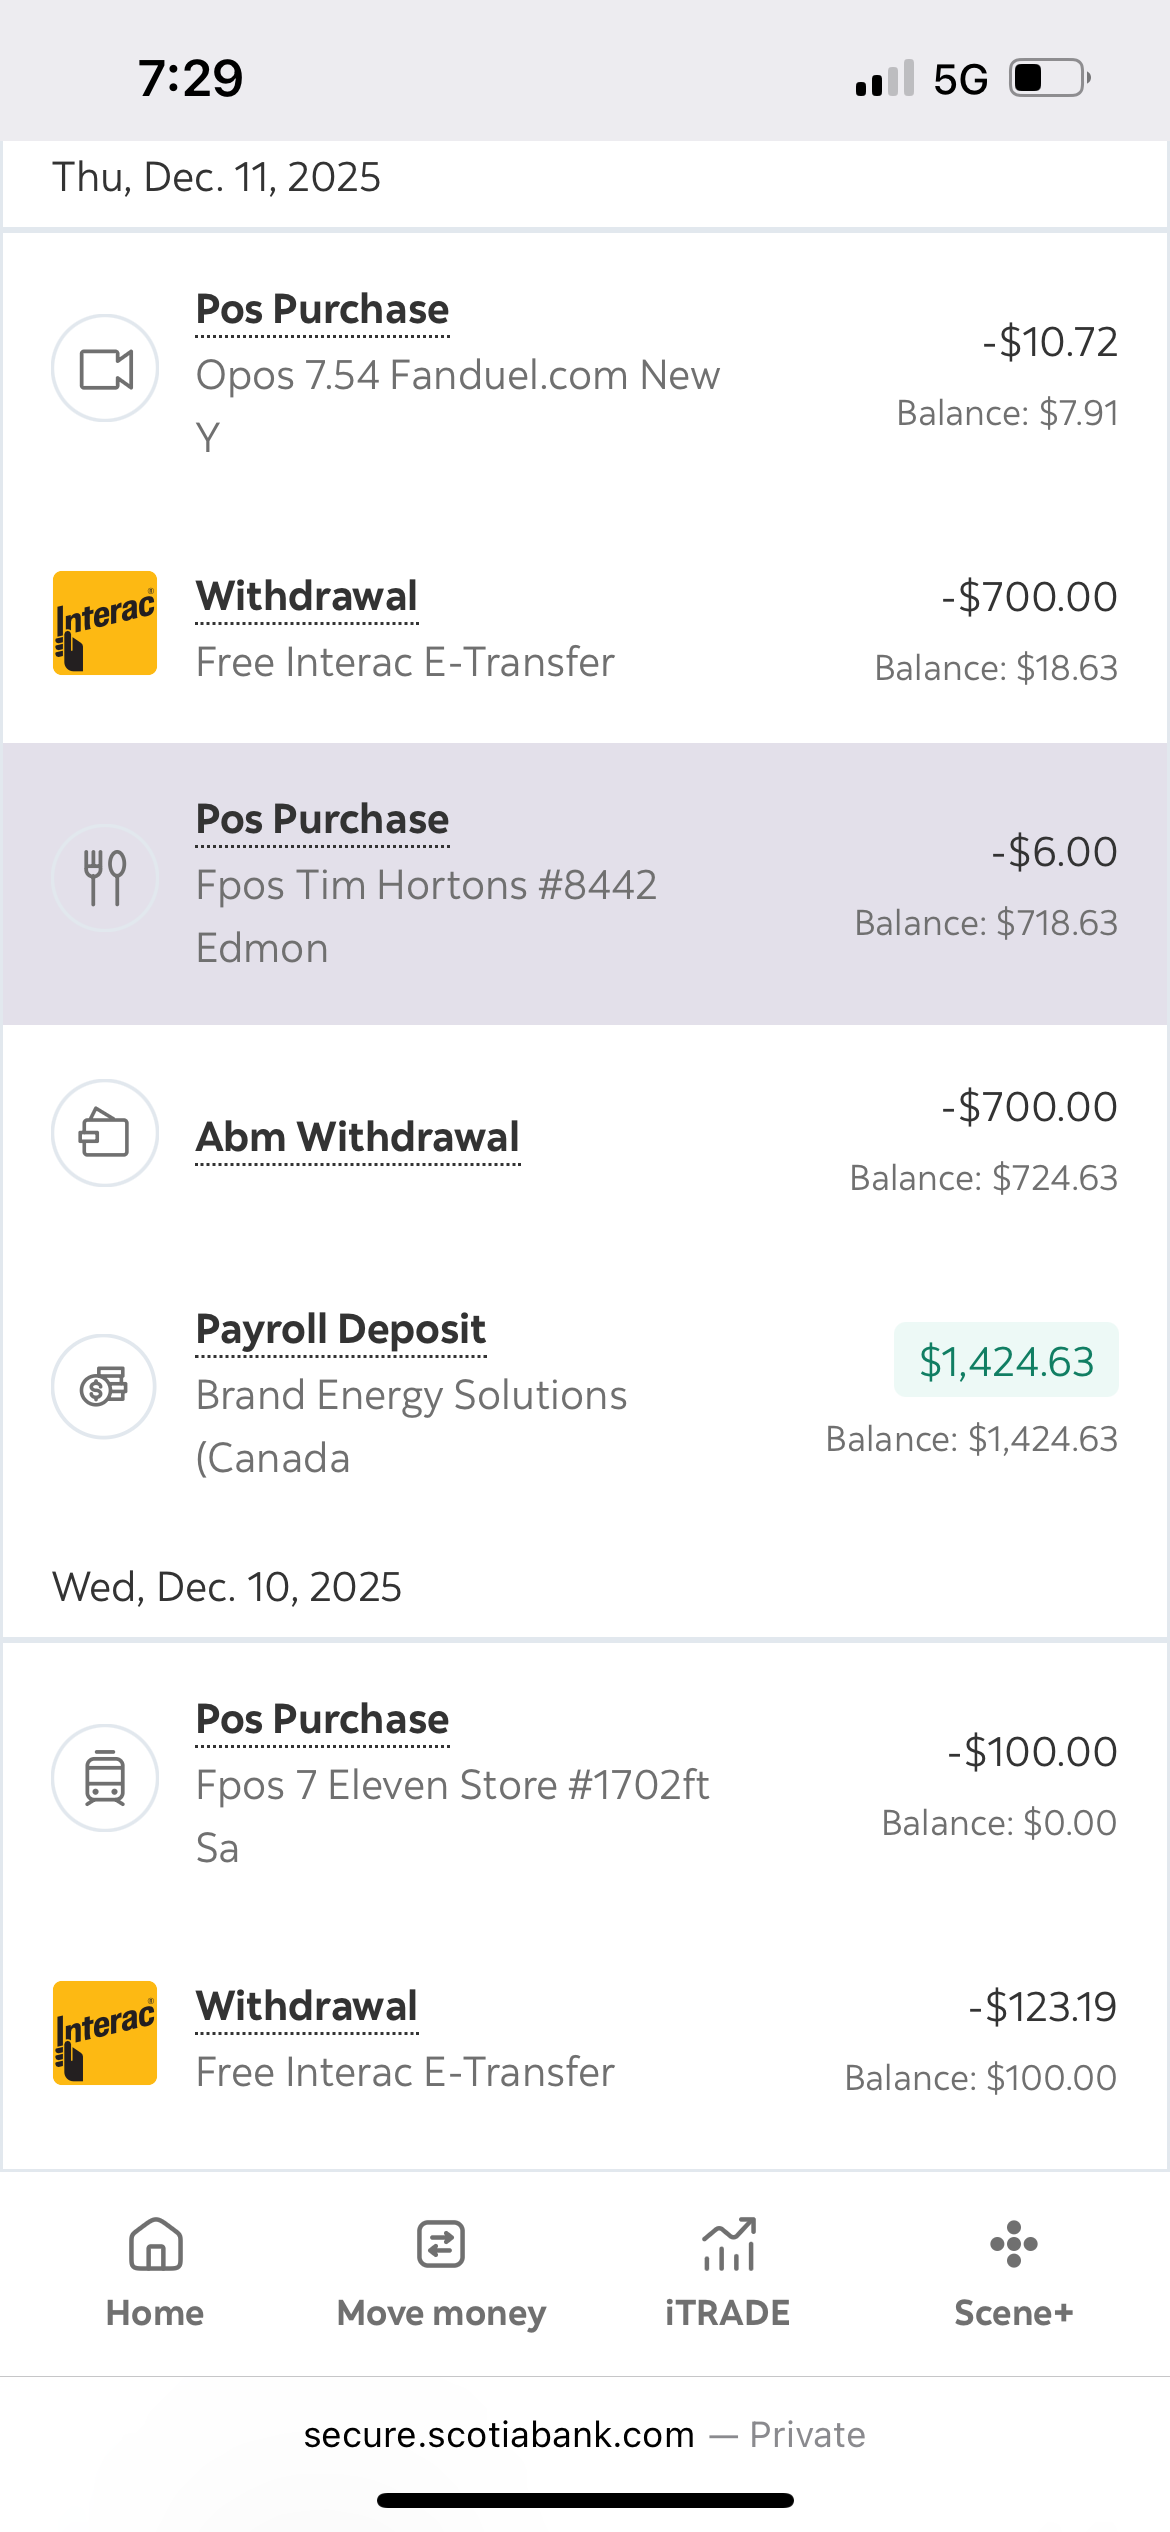Viewport: 1170px width, 2532px height.
Task: Tap the Interac logo beside the $123.19 withdrawal
Action: coord(105,2033)
